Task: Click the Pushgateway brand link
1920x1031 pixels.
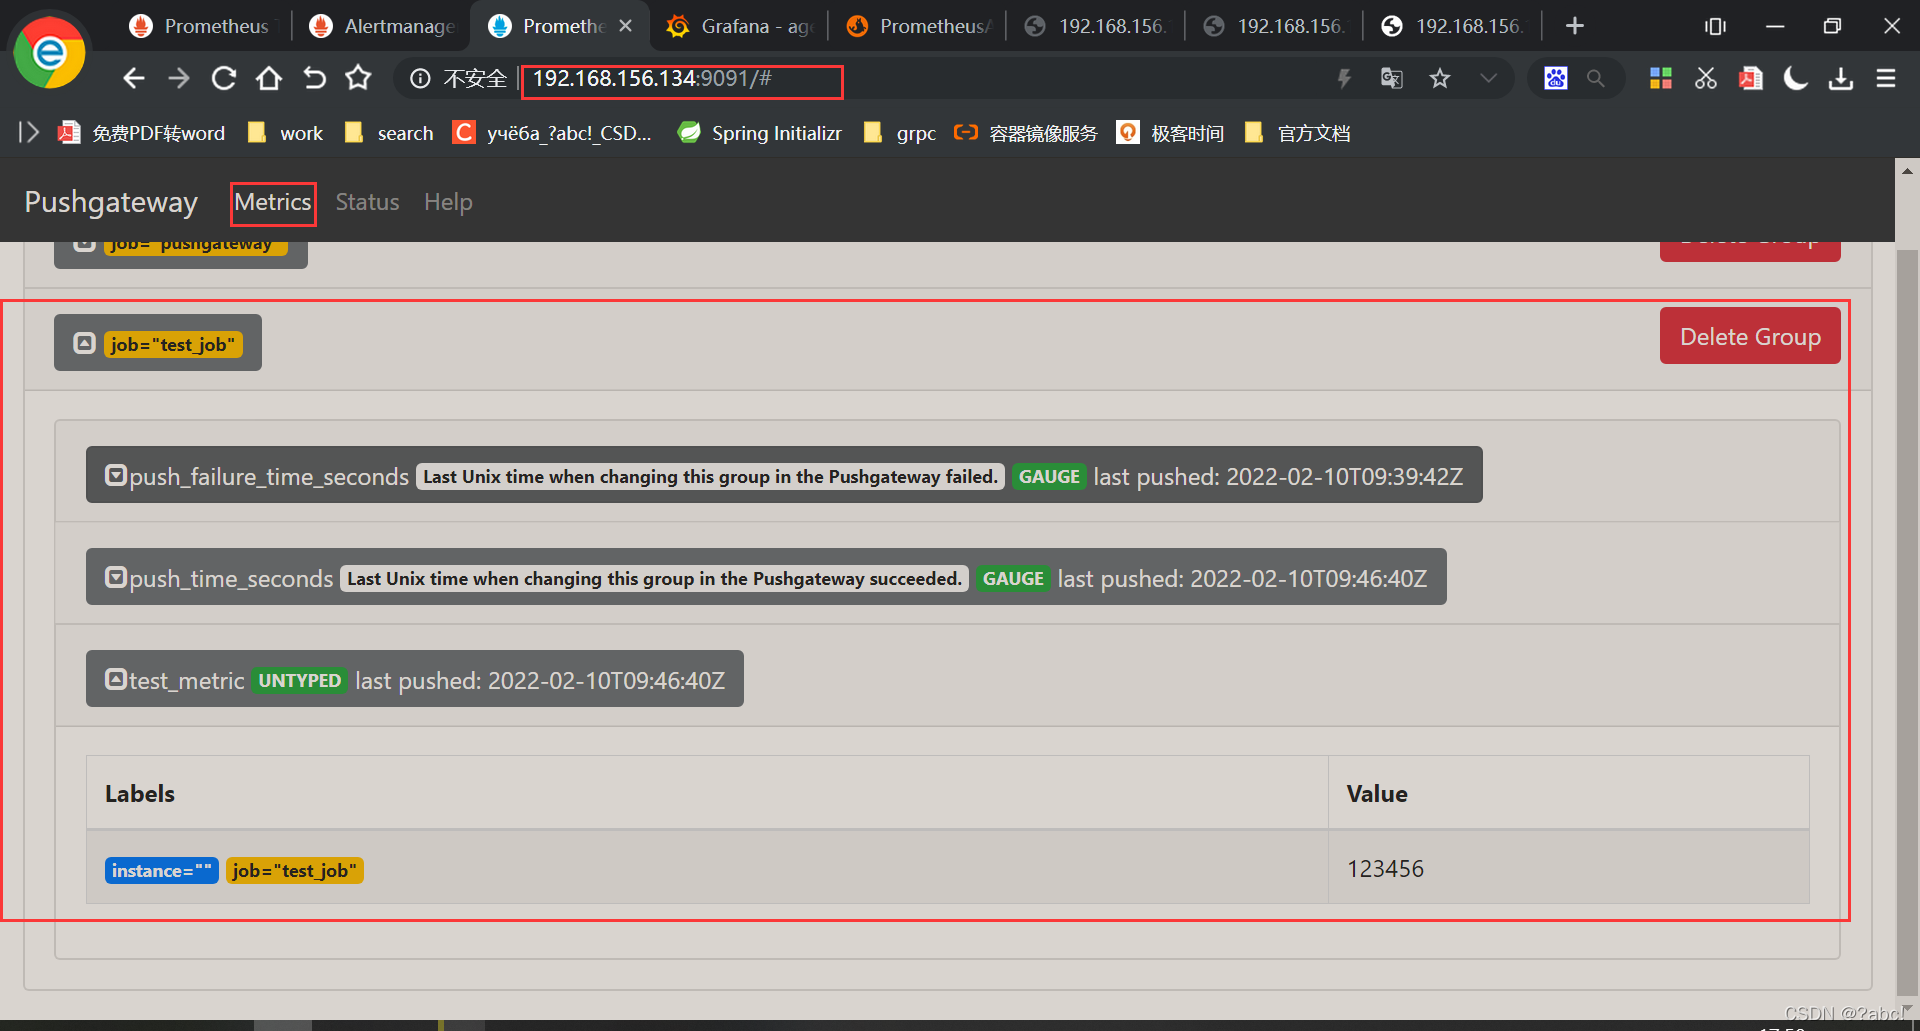Action: point(111,202)
